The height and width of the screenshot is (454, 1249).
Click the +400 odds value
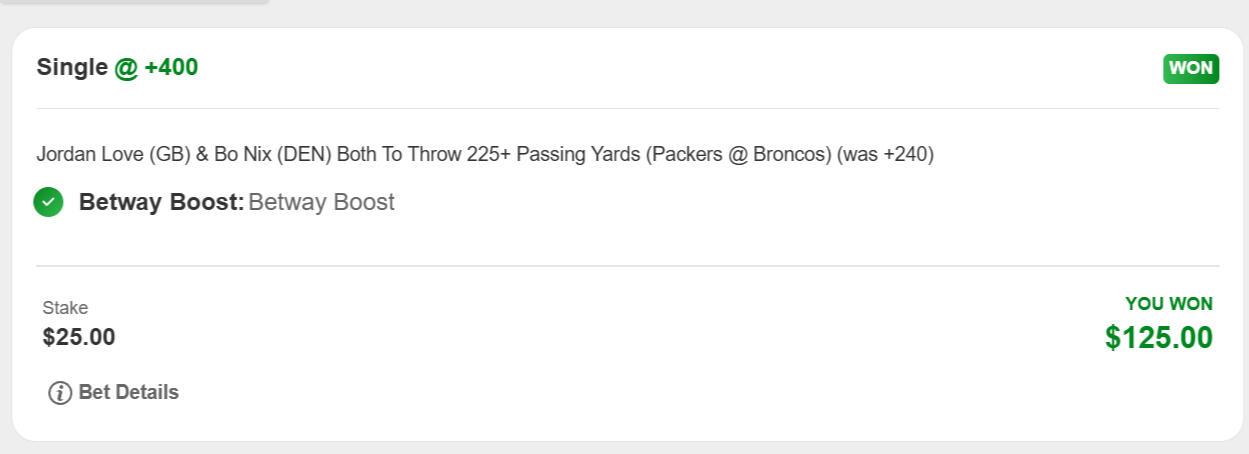[171, 68]
